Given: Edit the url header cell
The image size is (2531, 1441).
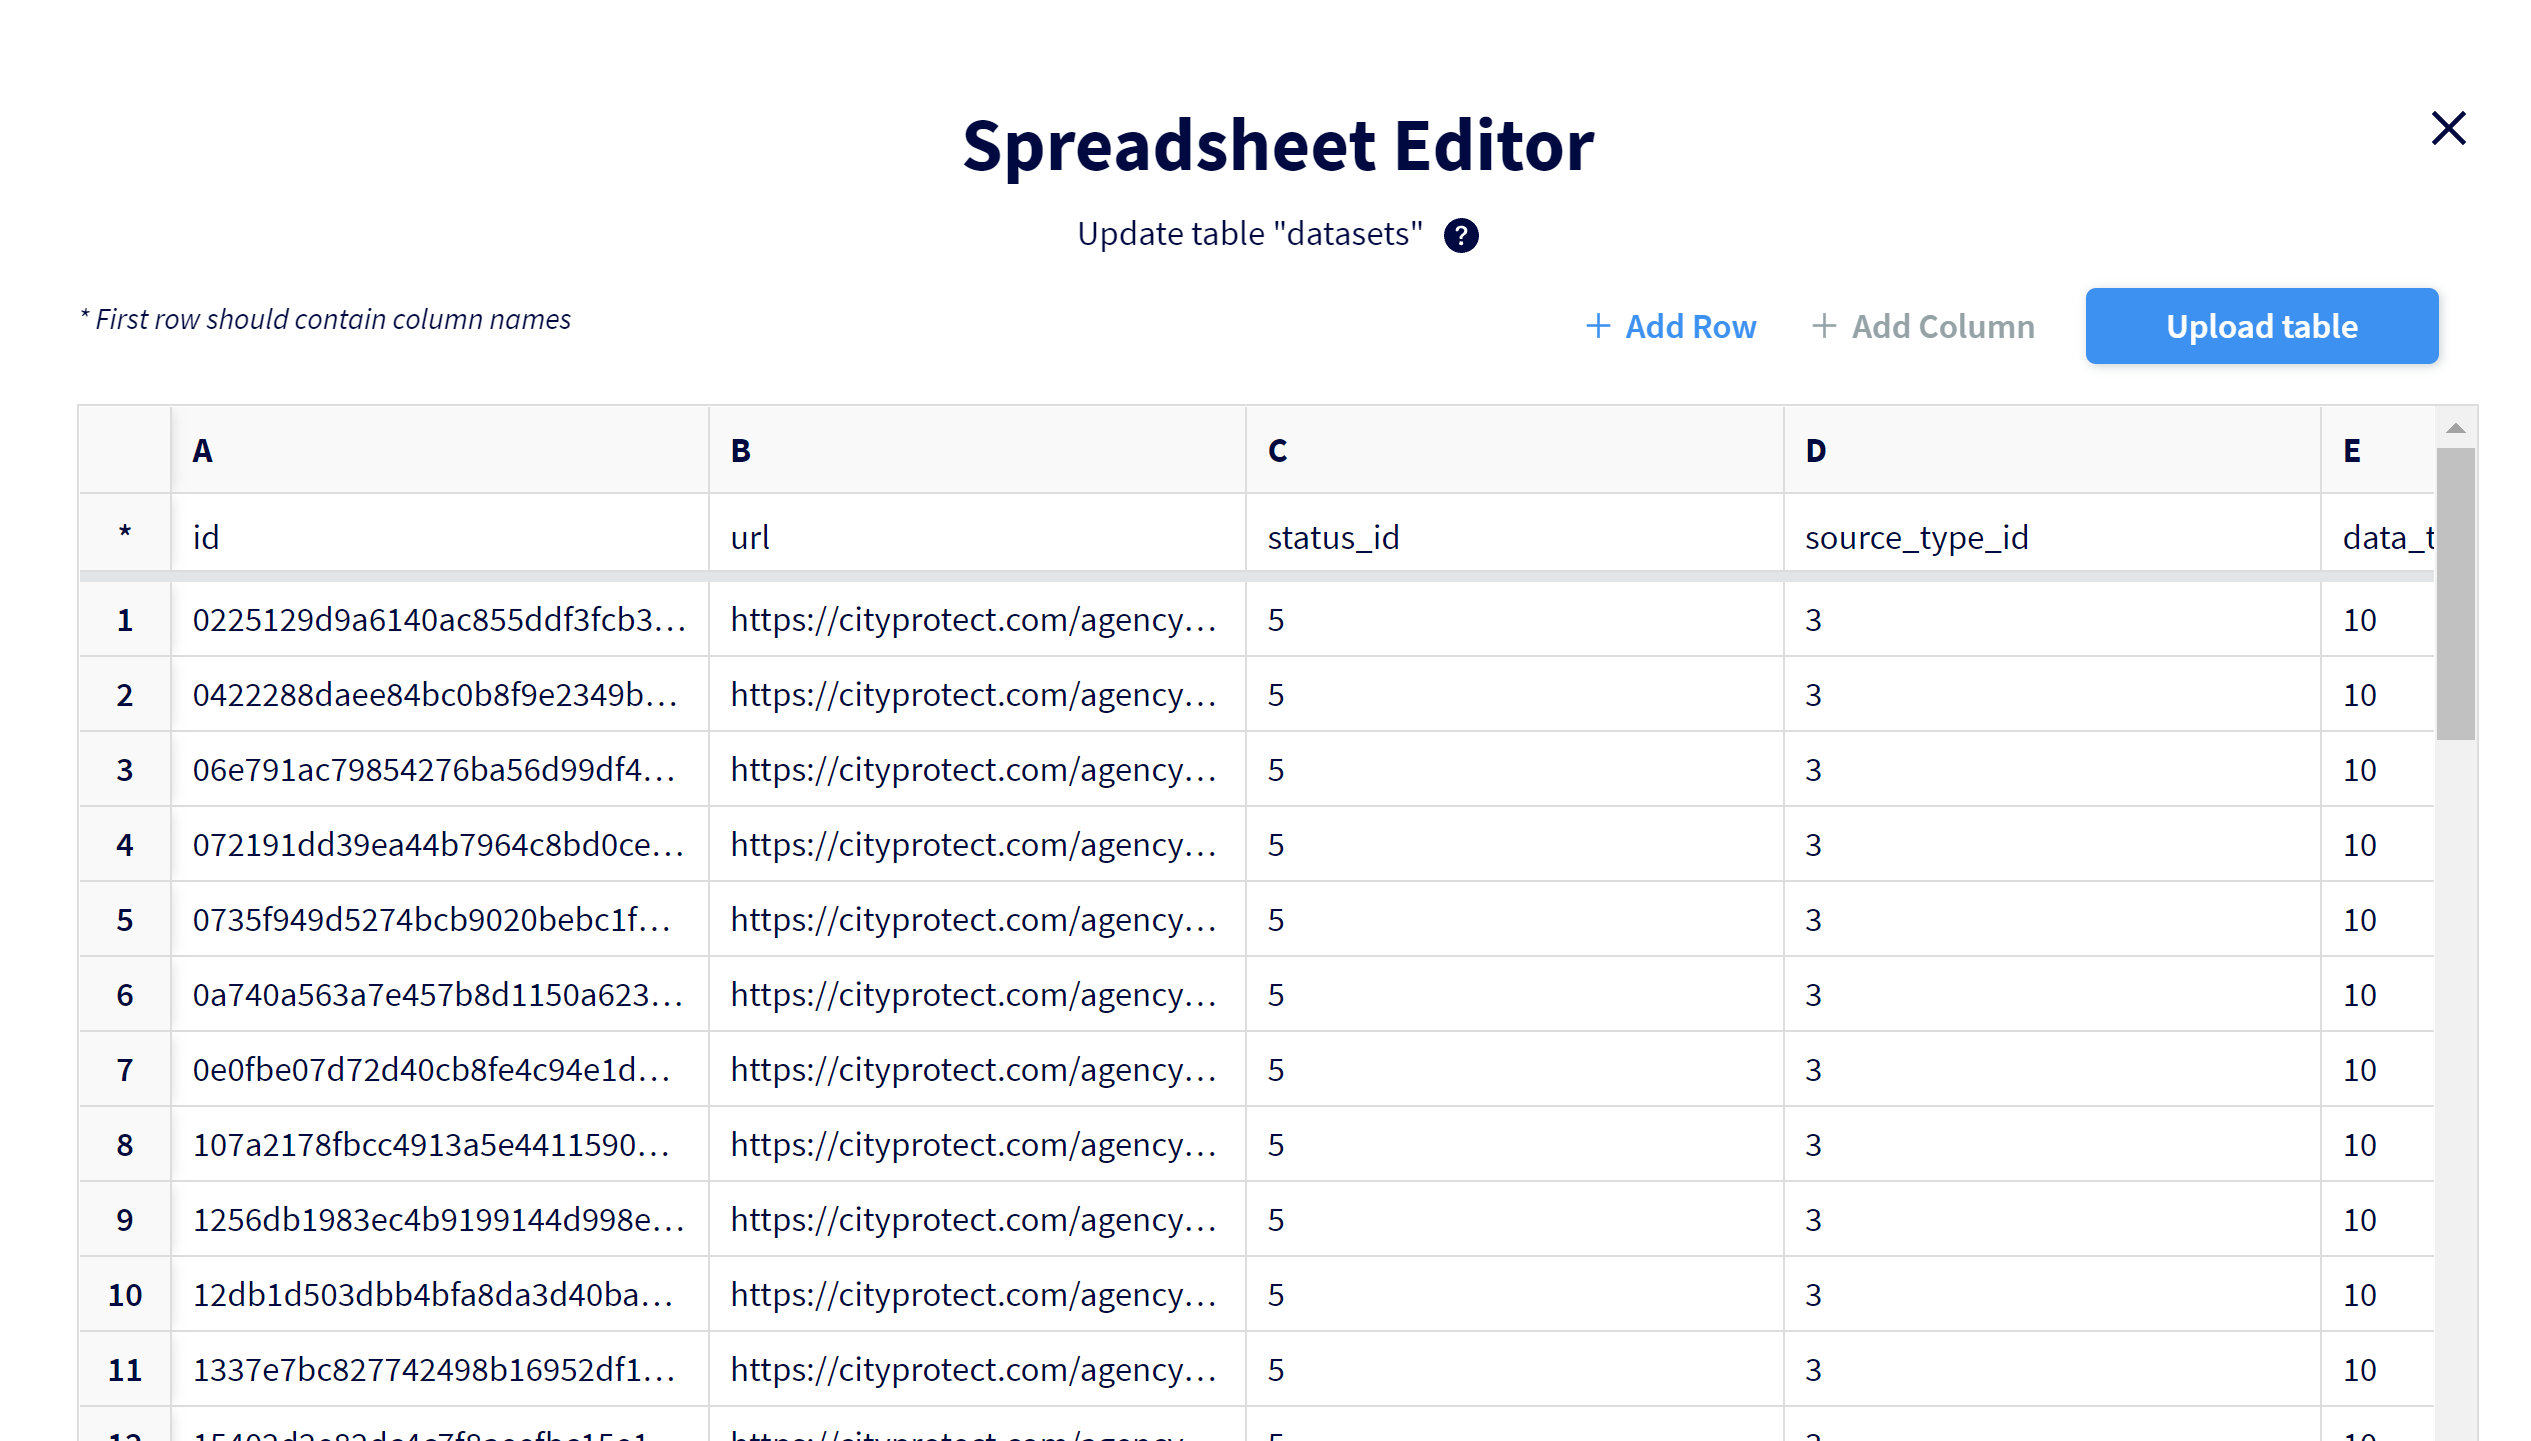Looking at the screenshot, I should (975, 535).
